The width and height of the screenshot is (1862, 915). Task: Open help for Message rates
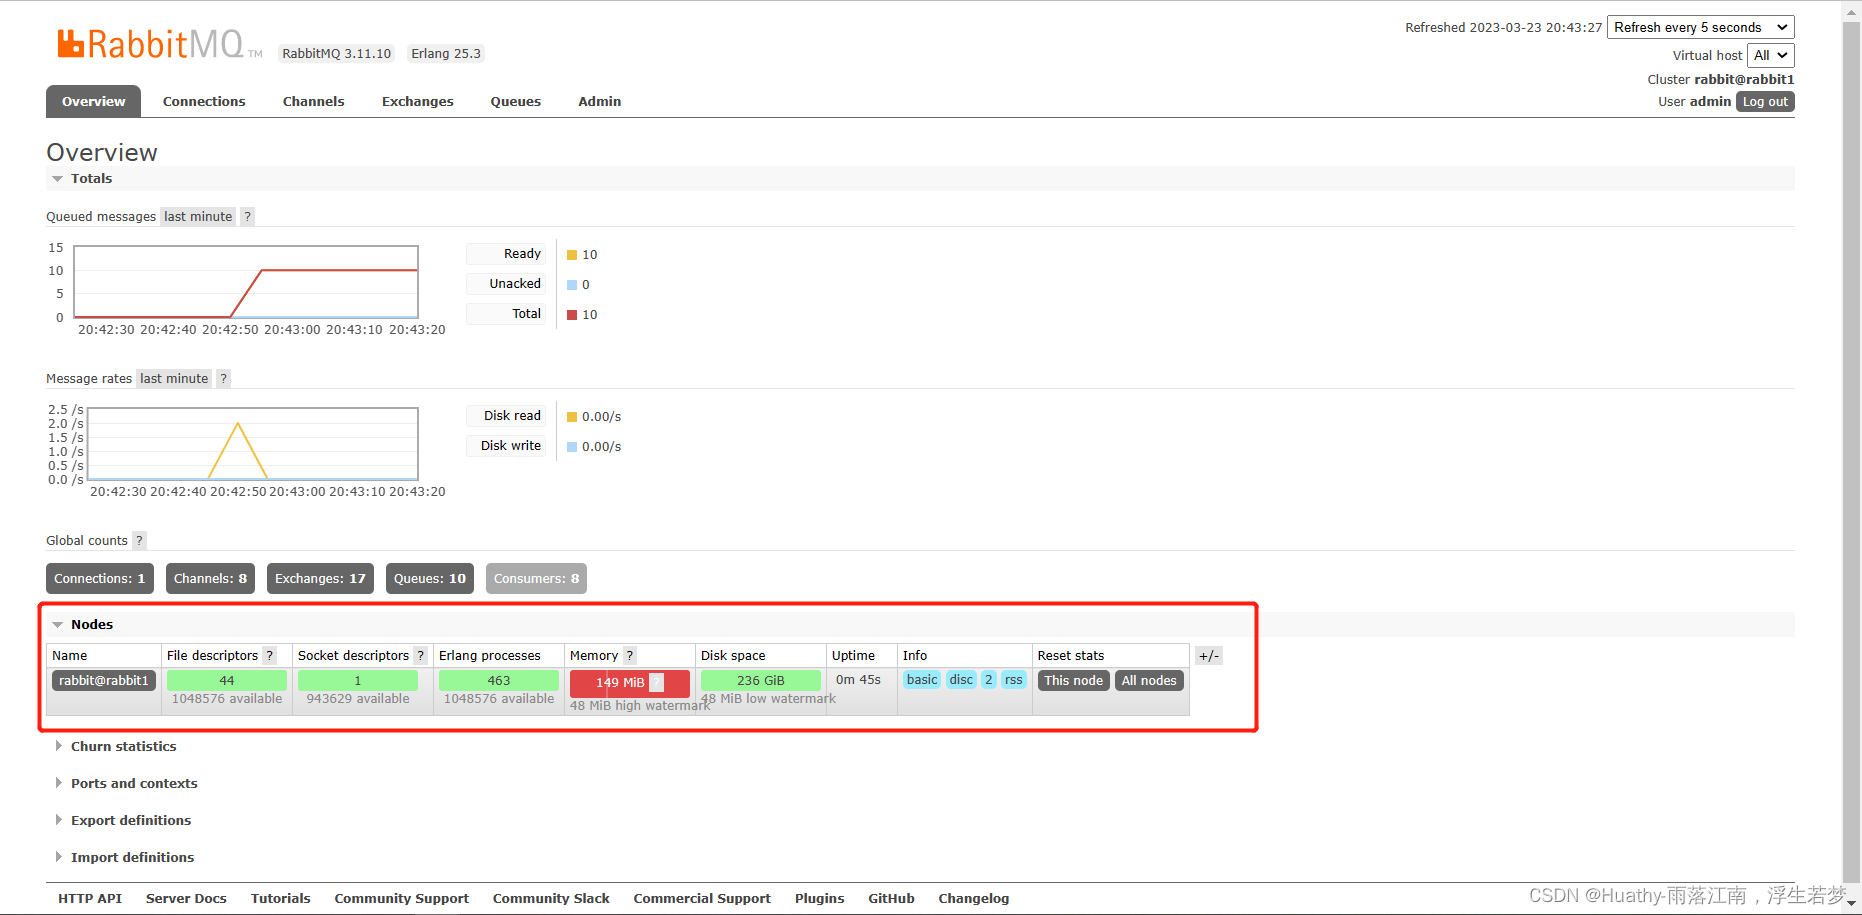223,379
